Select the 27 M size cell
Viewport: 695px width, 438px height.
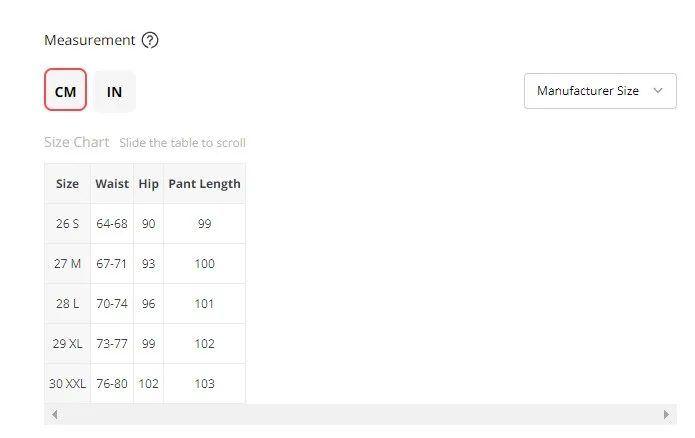click(67, 264)
